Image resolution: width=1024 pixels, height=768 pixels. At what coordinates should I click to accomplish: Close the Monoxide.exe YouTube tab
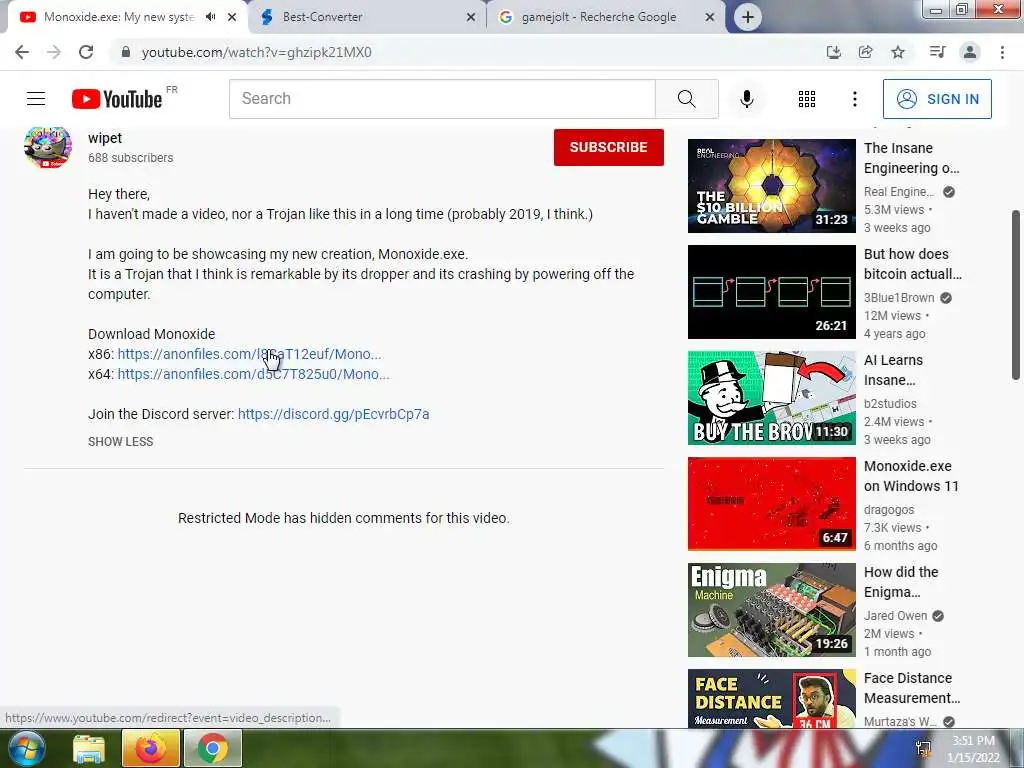tap(232, 17)
